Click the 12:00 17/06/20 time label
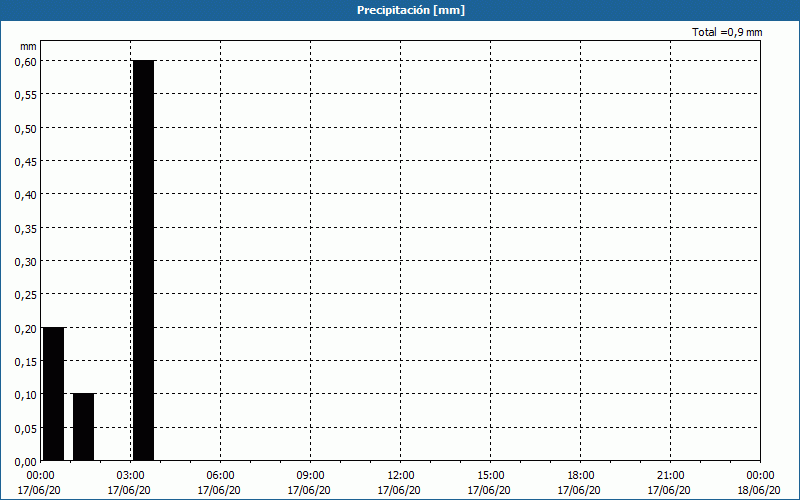 click(x=399, y=483)
